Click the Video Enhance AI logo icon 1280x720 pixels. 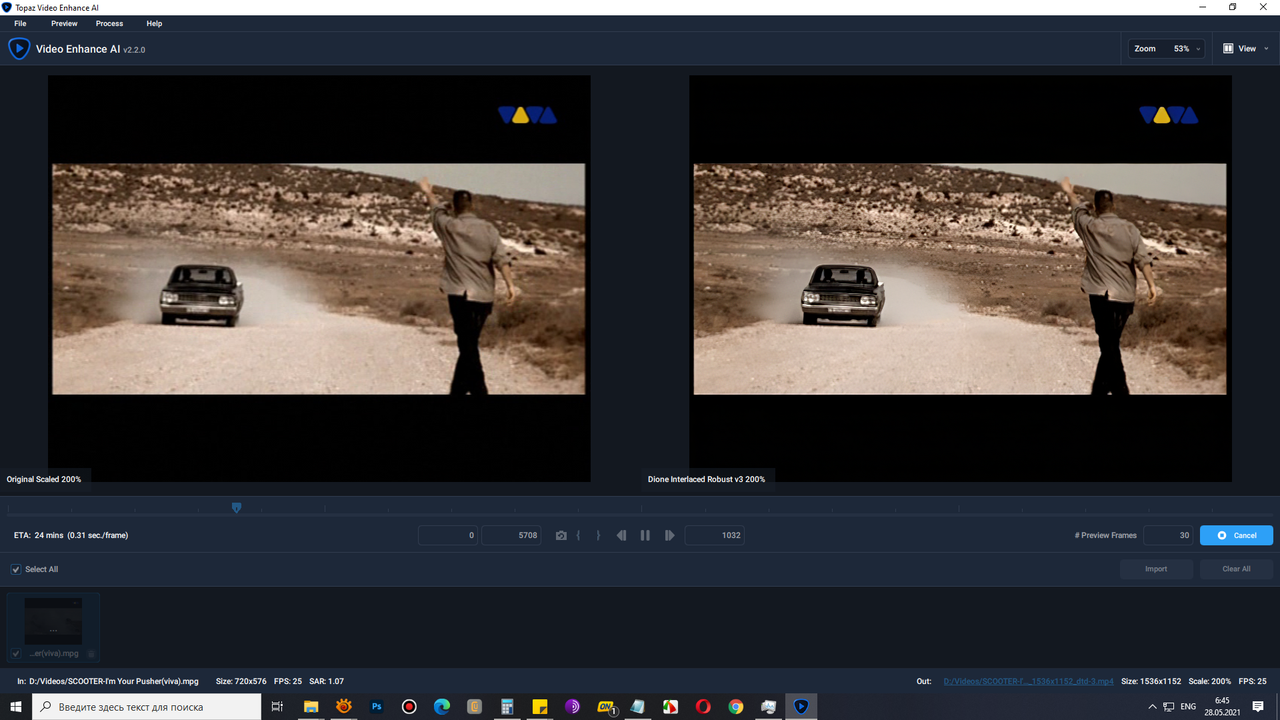[19, 48]
